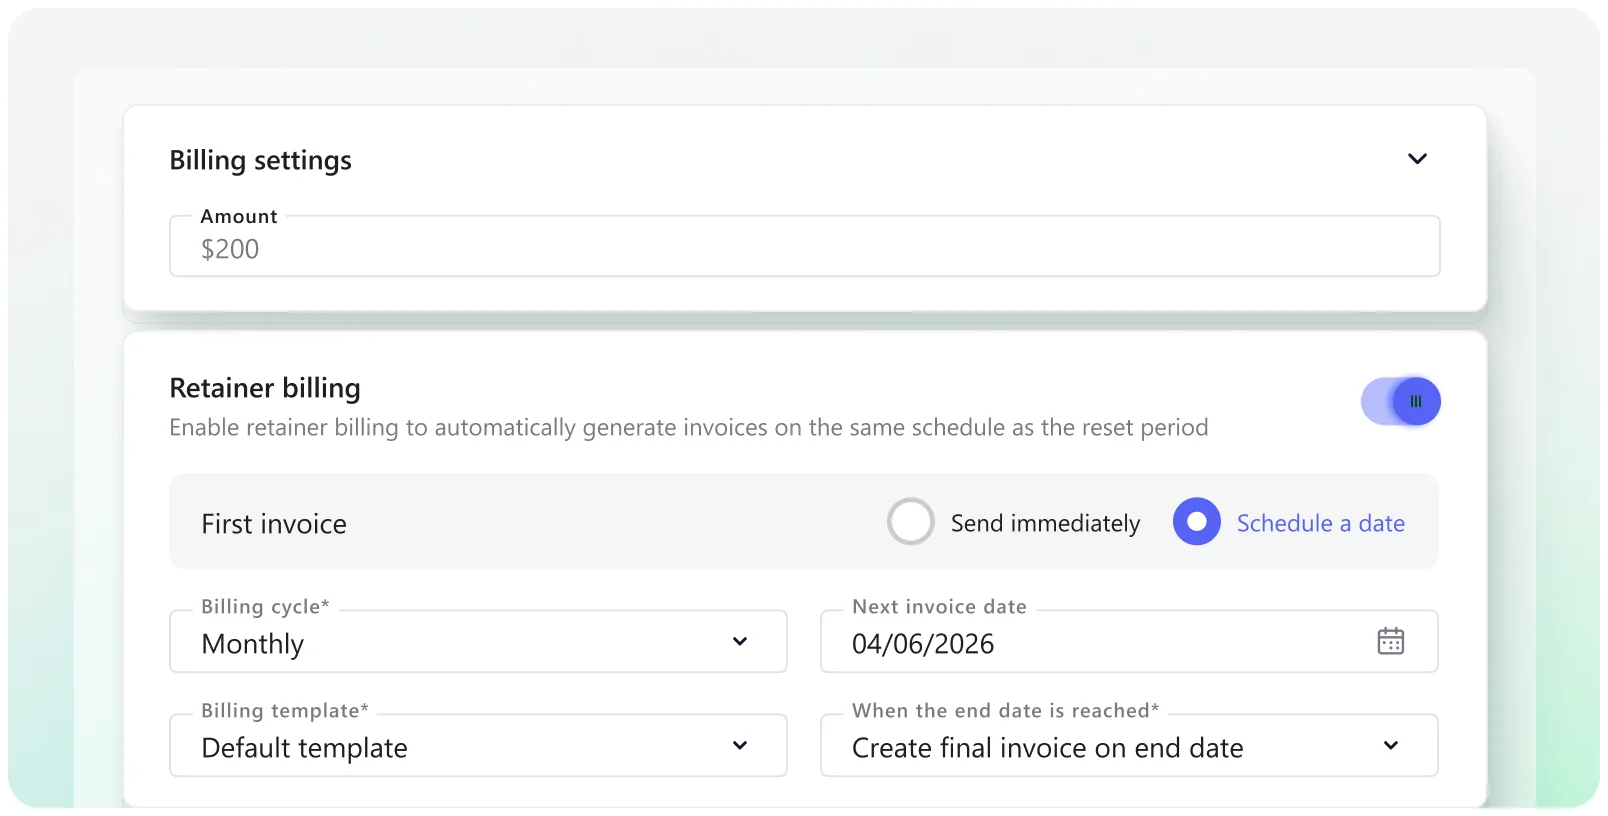The width and height of the screenshot is (1608, 816).
Task: Collapse the Billing settings section chevron
Action: click(1417, 159)
